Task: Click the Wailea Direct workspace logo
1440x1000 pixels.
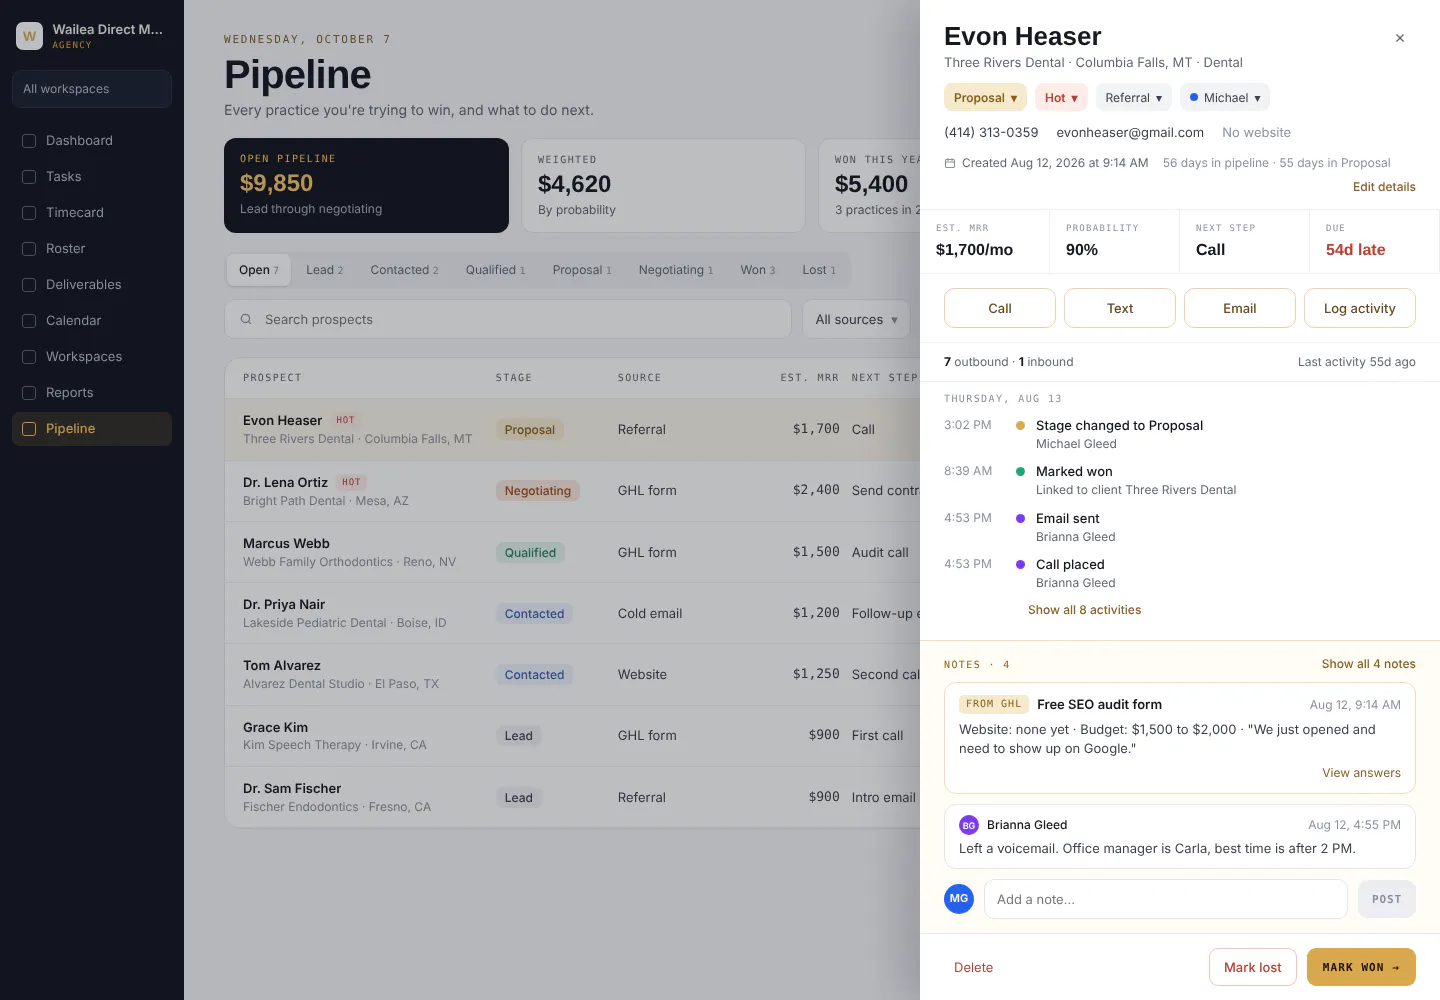Action: pyautogui.click(x=29, y=36)
